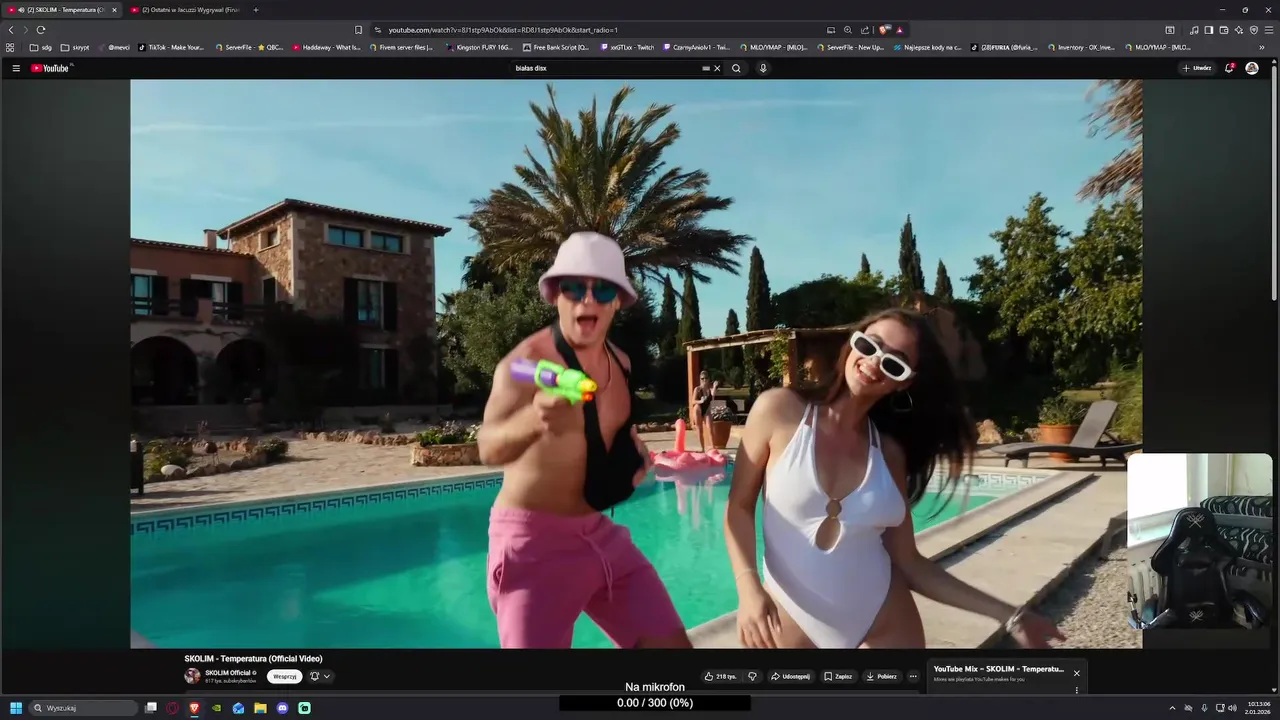The image size is (1280, 720).
Task: Open a new browser tab
Action: tap(256, 10)
